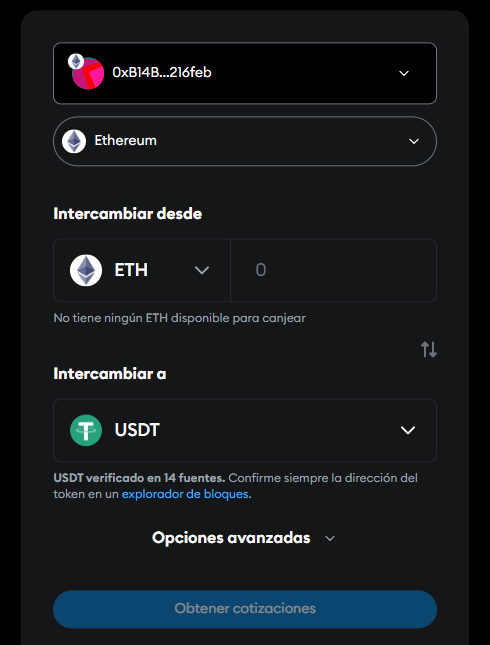Expand the Ethereum network dropdown arrow
Image resolution: width=490 pixels, height=645 pixels.
414,141
